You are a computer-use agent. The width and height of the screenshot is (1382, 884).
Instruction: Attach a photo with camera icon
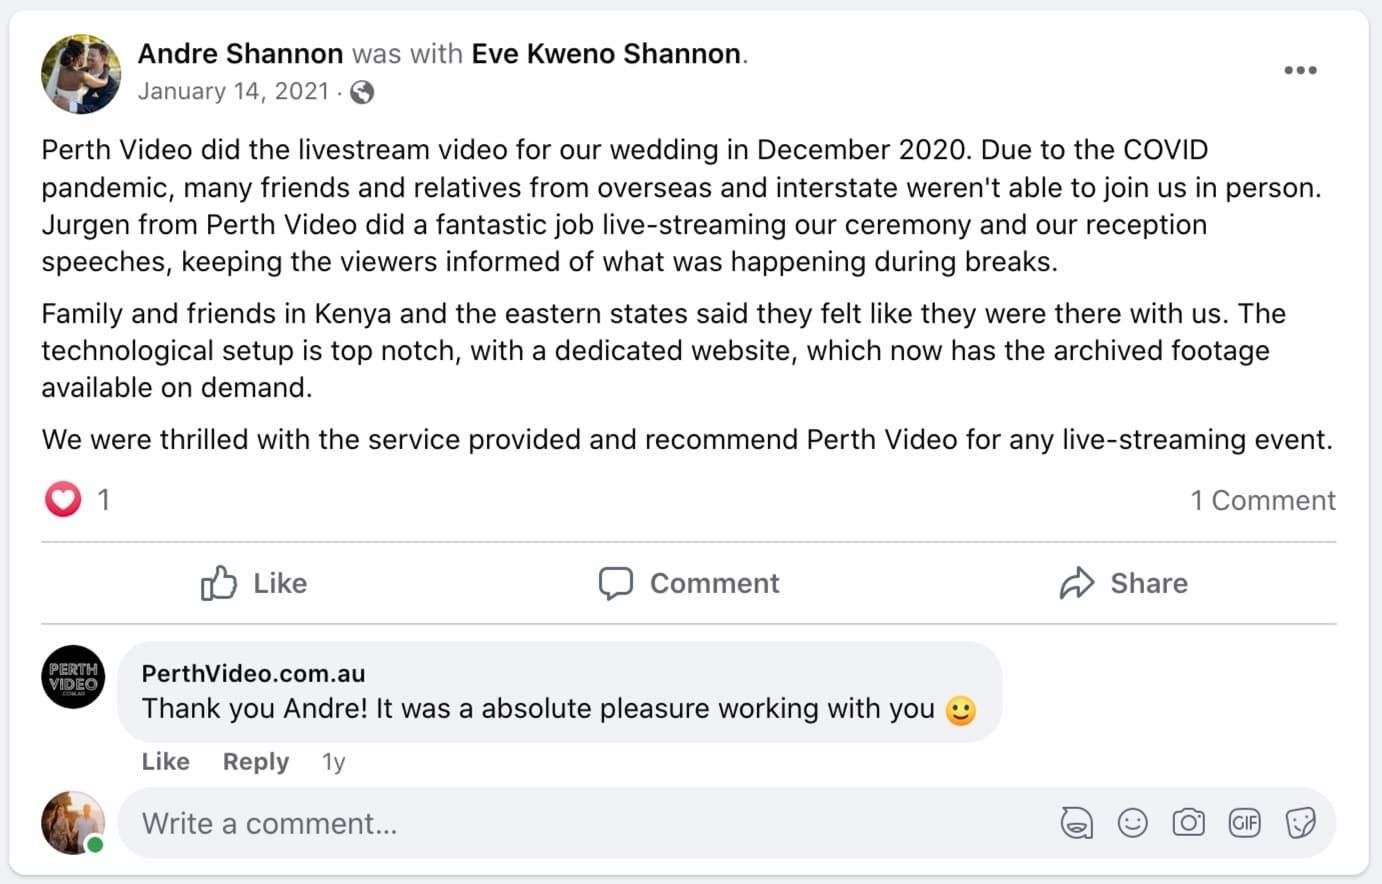point(1188,823)
